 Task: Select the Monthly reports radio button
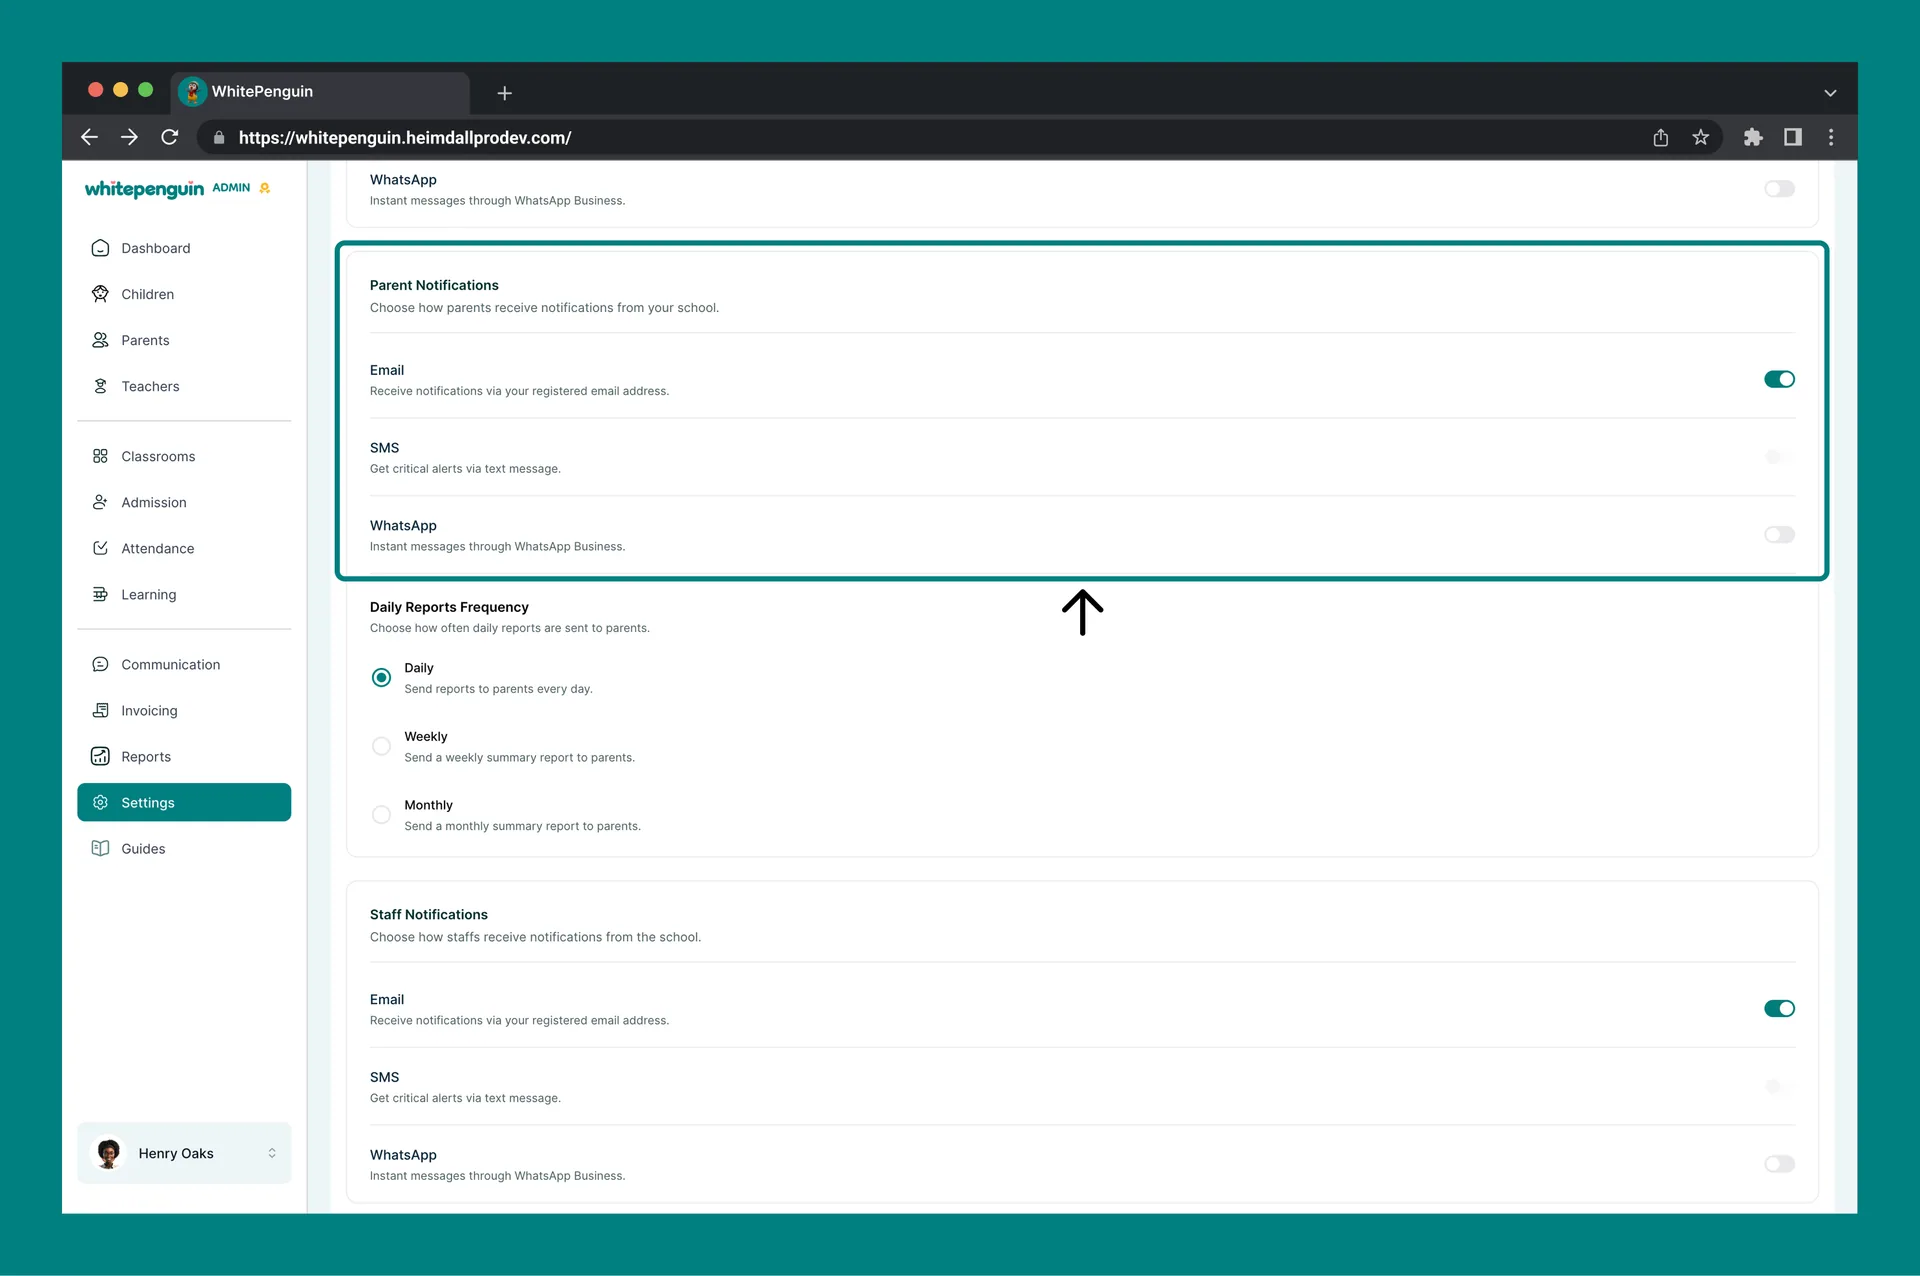coord(381,814)
